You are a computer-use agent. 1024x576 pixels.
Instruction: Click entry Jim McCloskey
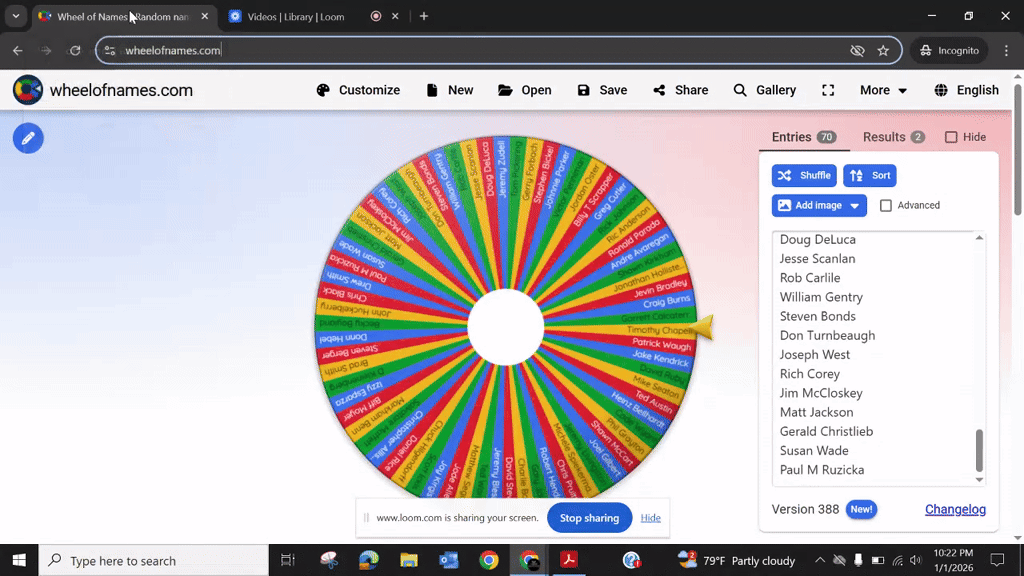click(x=821, y=393)
